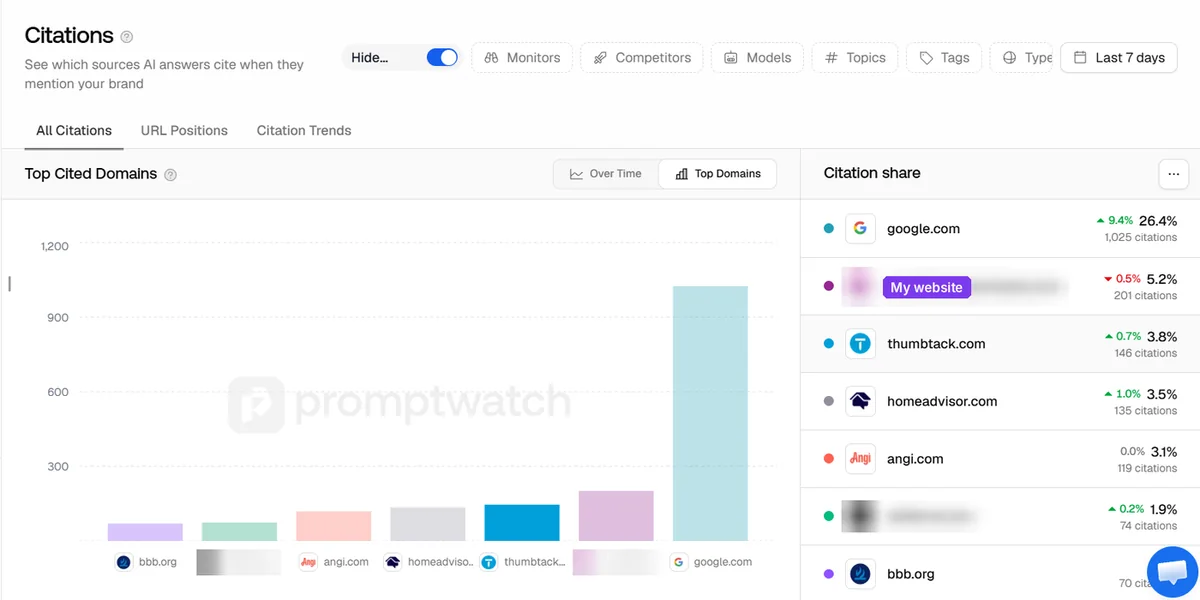Open the homeadvisor.com citation row

tap(1000, 402)
